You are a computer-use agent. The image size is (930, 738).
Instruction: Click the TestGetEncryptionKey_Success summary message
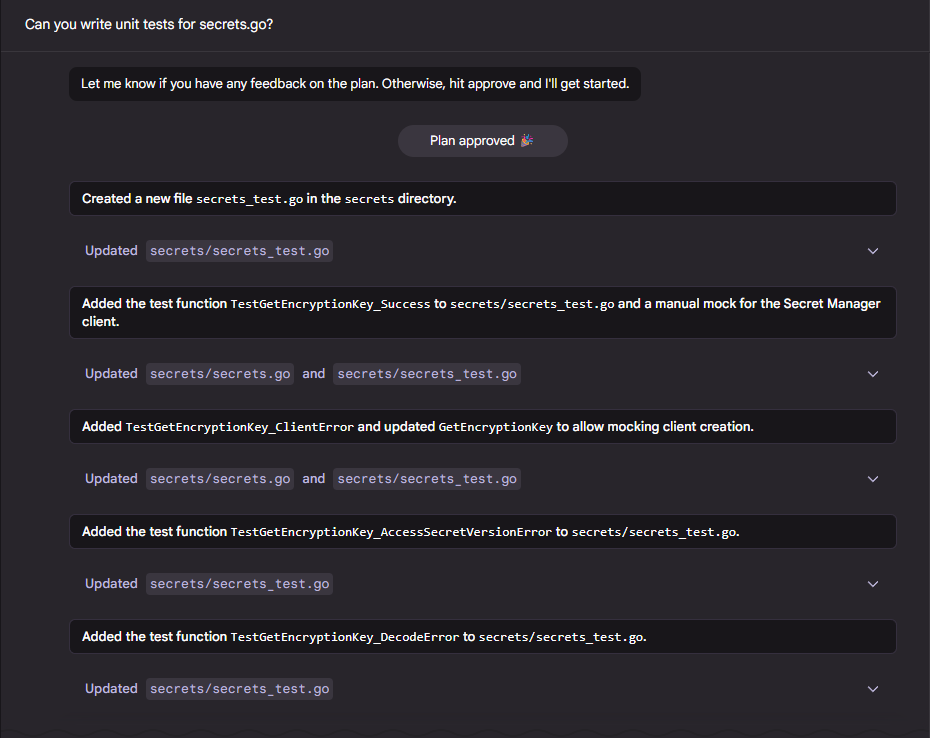482,311
